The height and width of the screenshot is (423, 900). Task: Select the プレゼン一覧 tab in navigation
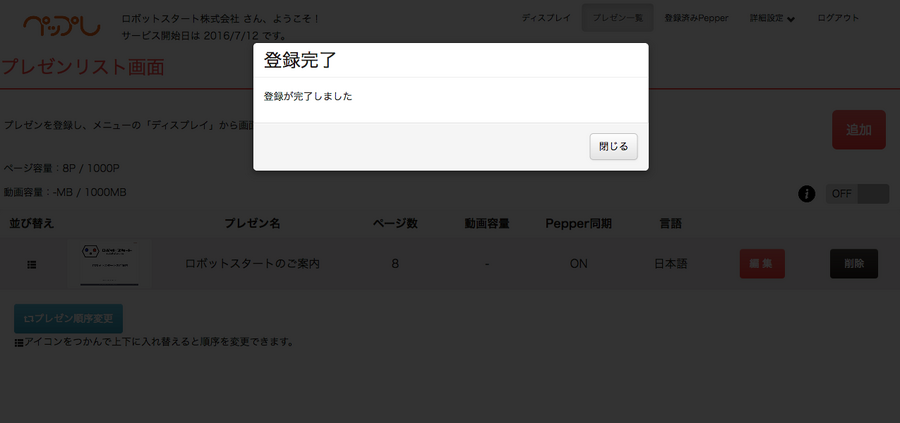pos(617,18)
